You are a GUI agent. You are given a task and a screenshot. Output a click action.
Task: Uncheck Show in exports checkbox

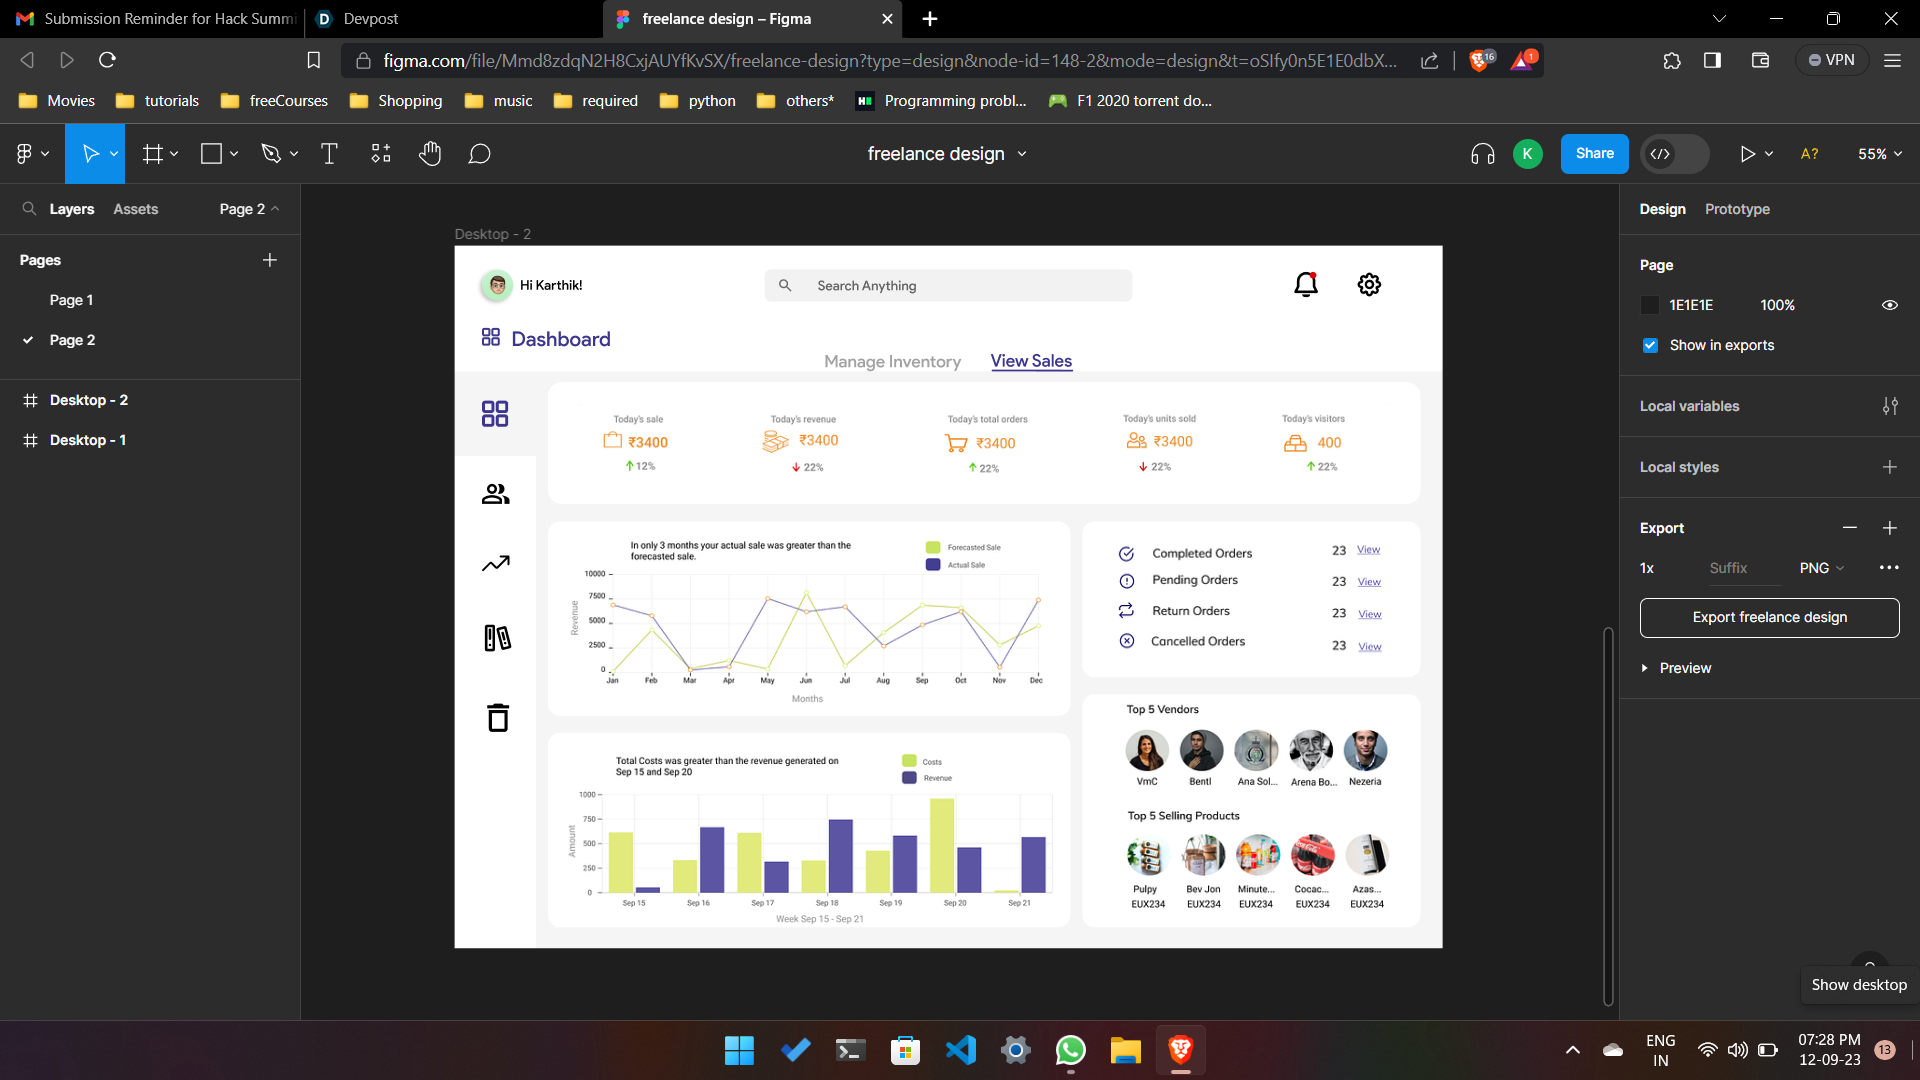pyautogui.click(x=1650, y=345)
